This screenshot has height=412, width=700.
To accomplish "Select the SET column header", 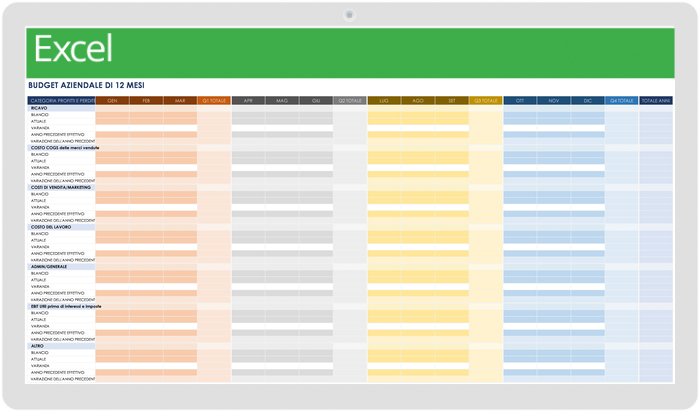I will 452,101.
